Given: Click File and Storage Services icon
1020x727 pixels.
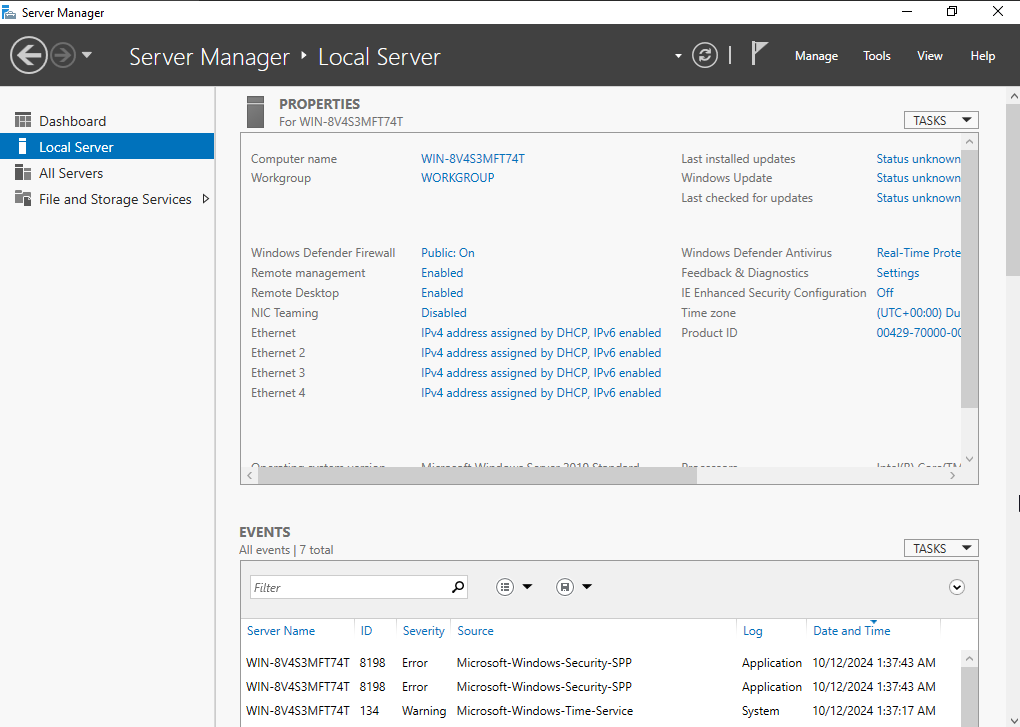Looking at the screenshot, I should pos(23,199).
